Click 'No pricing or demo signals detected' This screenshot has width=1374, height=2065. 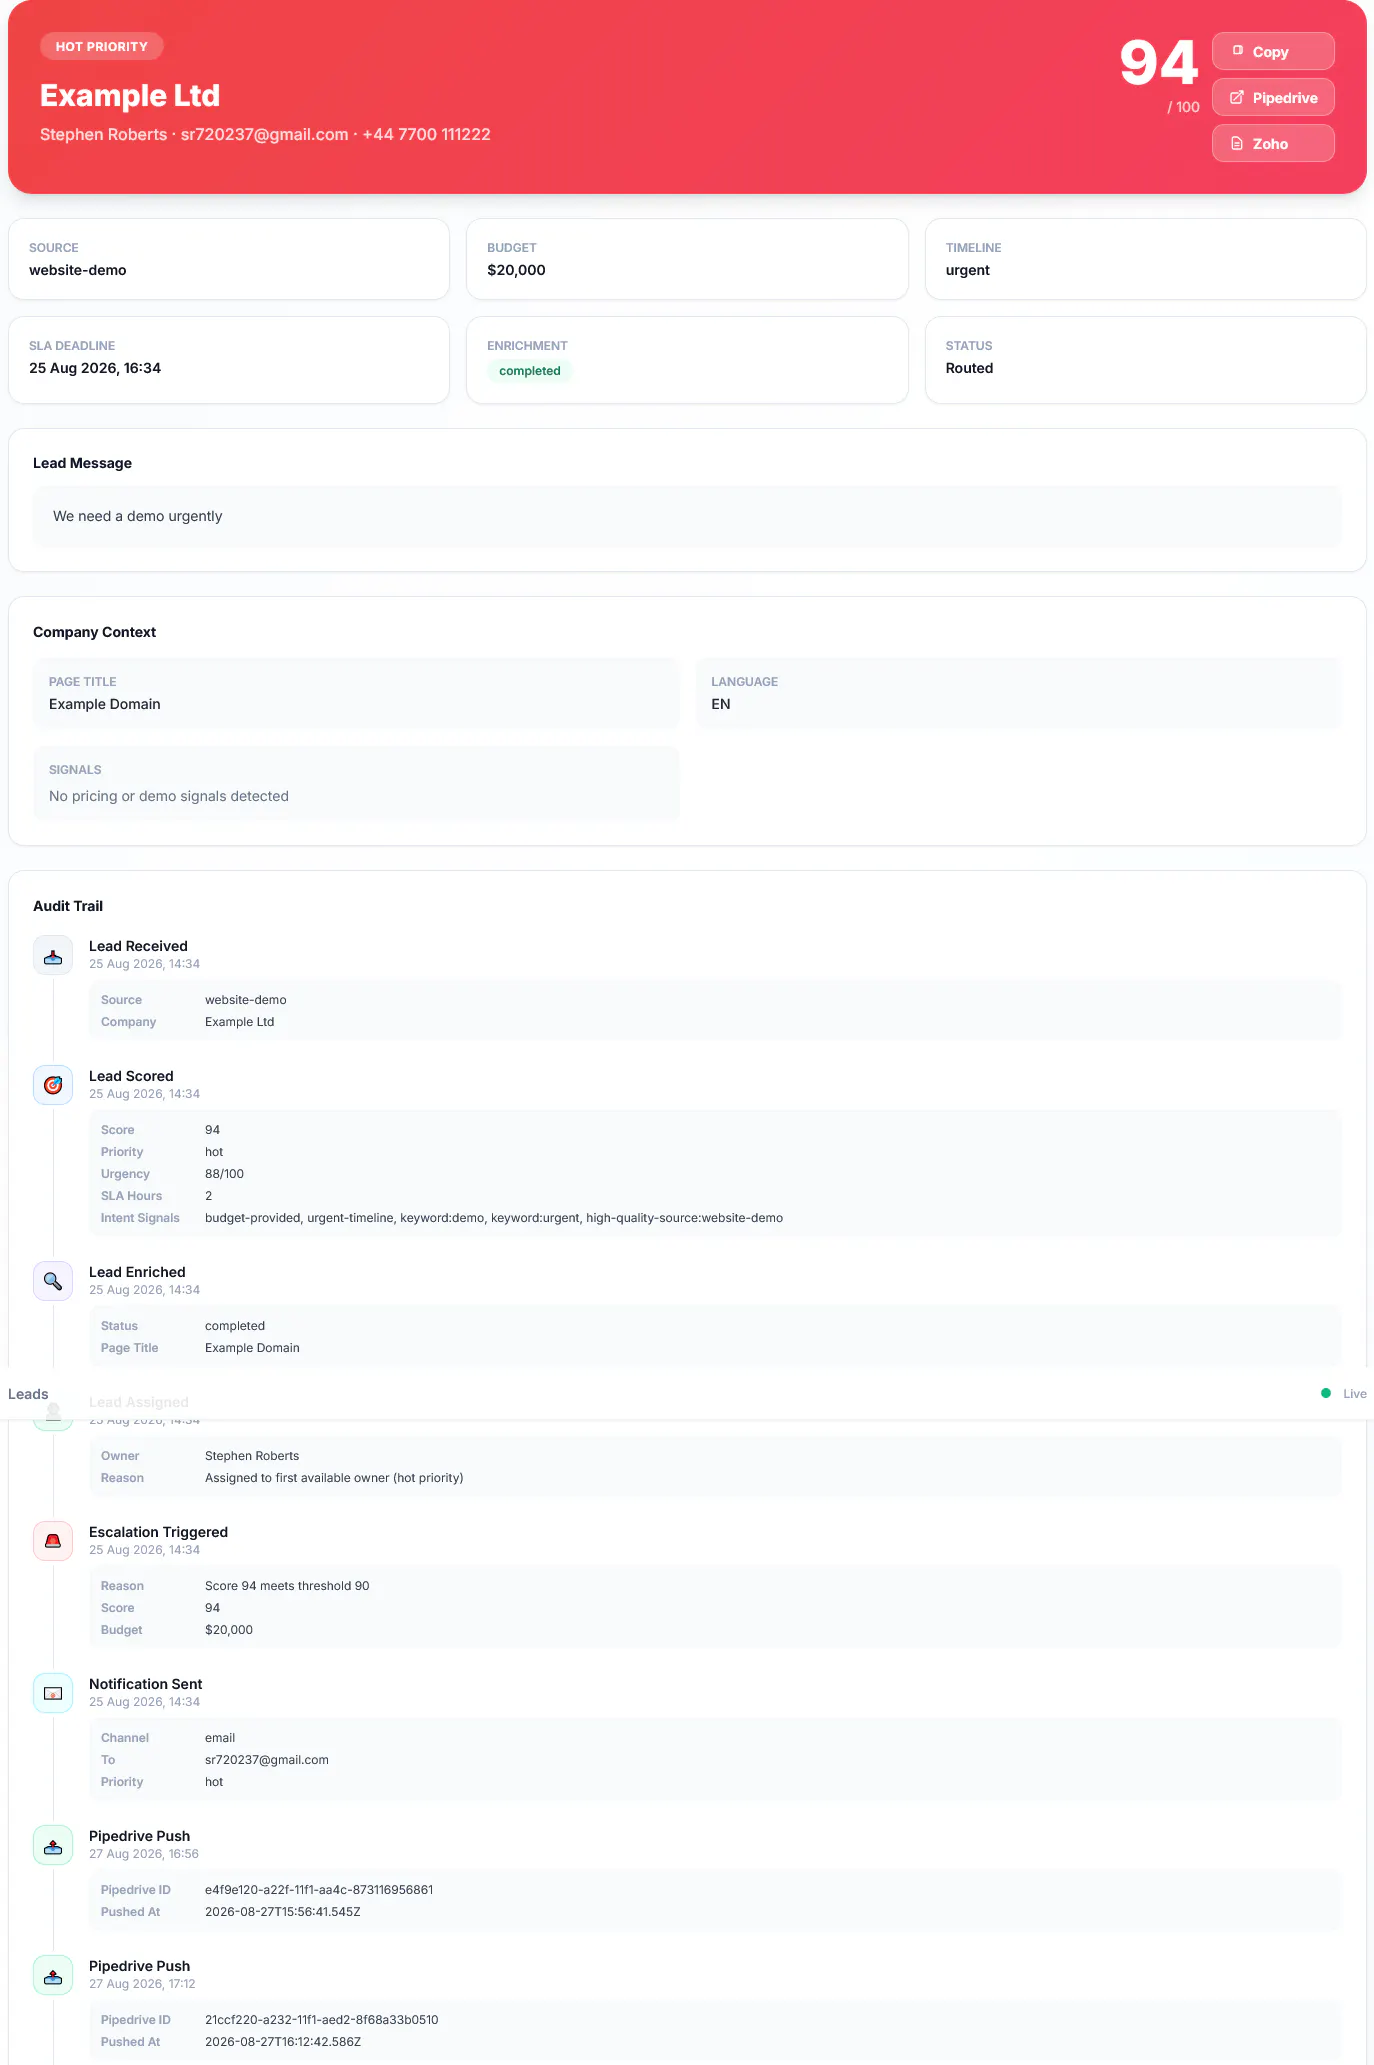pos(169,796)
